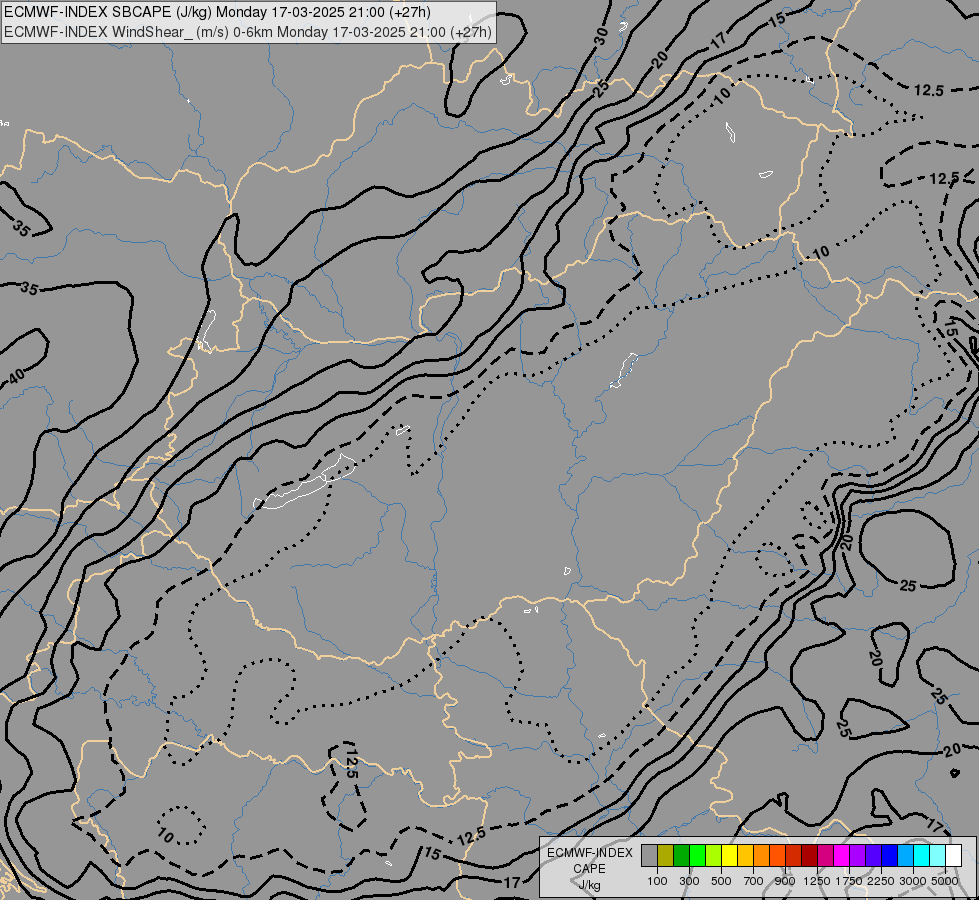Select the olive swatch in the CAPE legend
Image resolution: width=979 pixels, height=900 pixels.
click(x=666, y=855)
